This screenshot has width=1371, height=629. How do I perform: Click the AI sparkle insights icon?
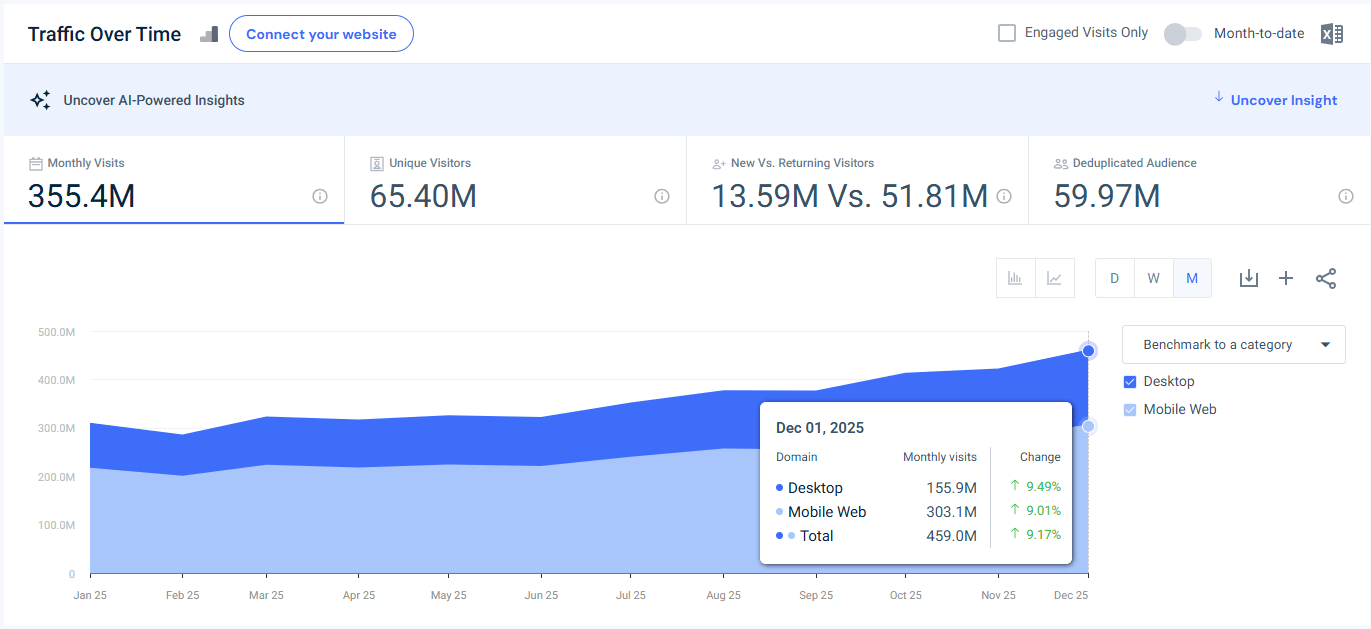[x=40, y=99]
